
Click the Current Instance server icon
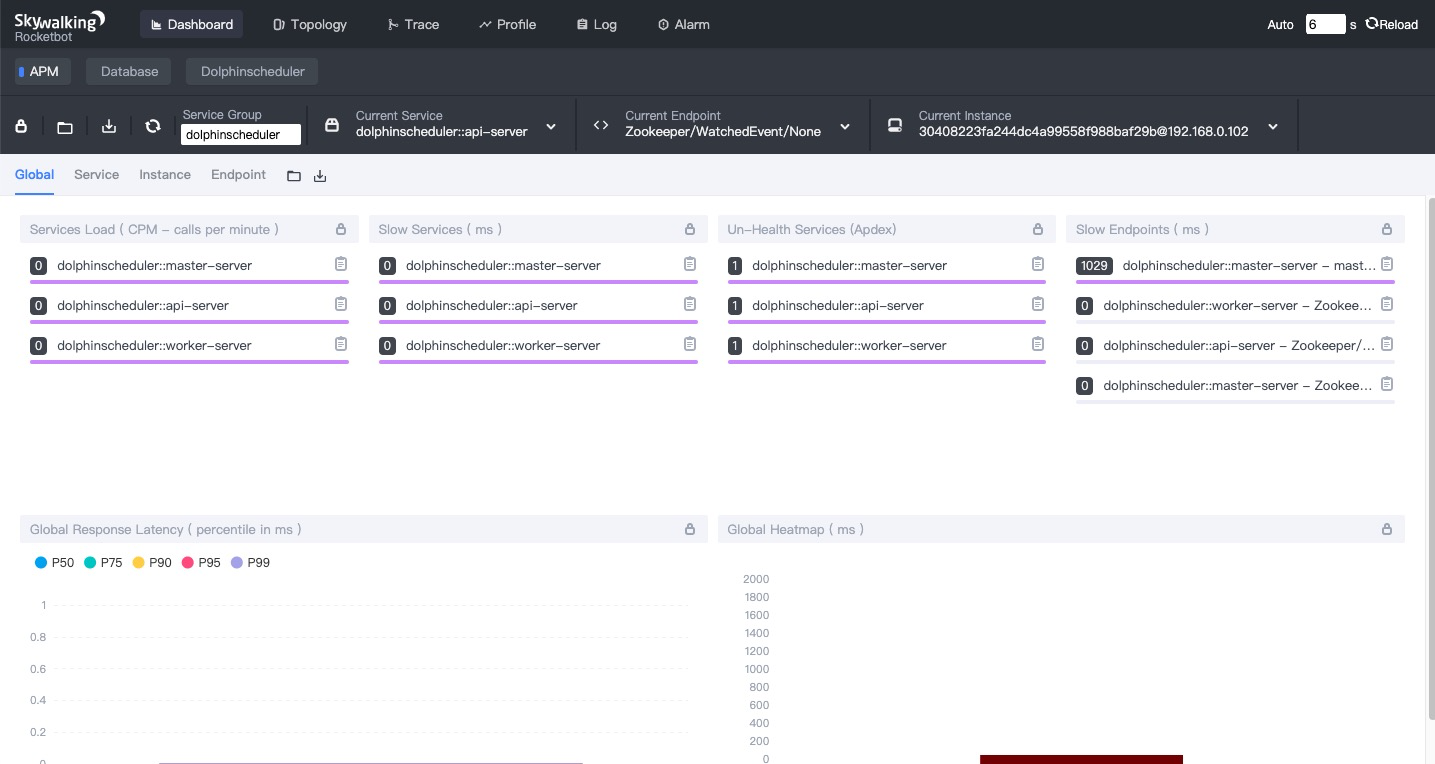click(x=895, y=125)
